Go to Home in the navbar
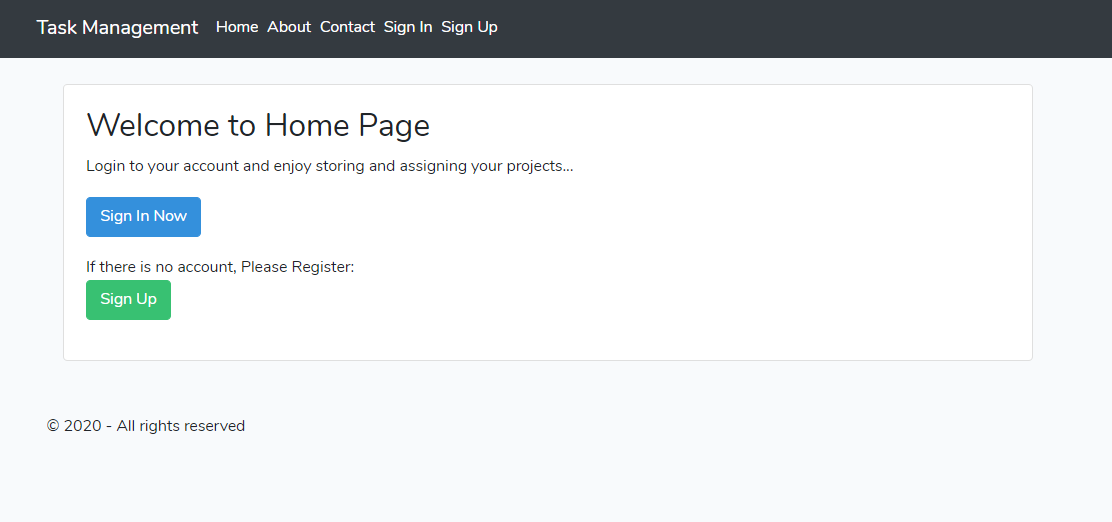The image size is (1112, 522). coord(237,27)
